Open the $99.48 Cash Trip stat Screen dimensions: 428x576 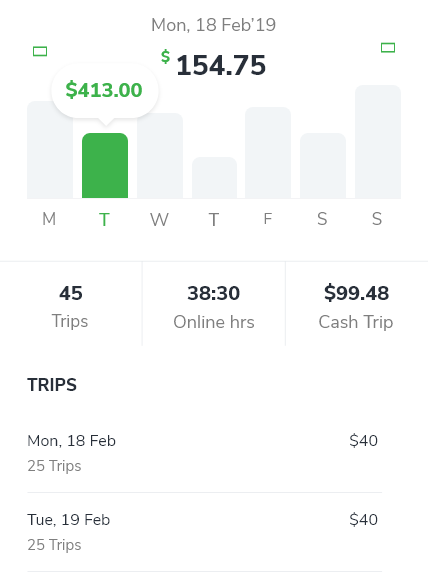click(x=356, y=304)
